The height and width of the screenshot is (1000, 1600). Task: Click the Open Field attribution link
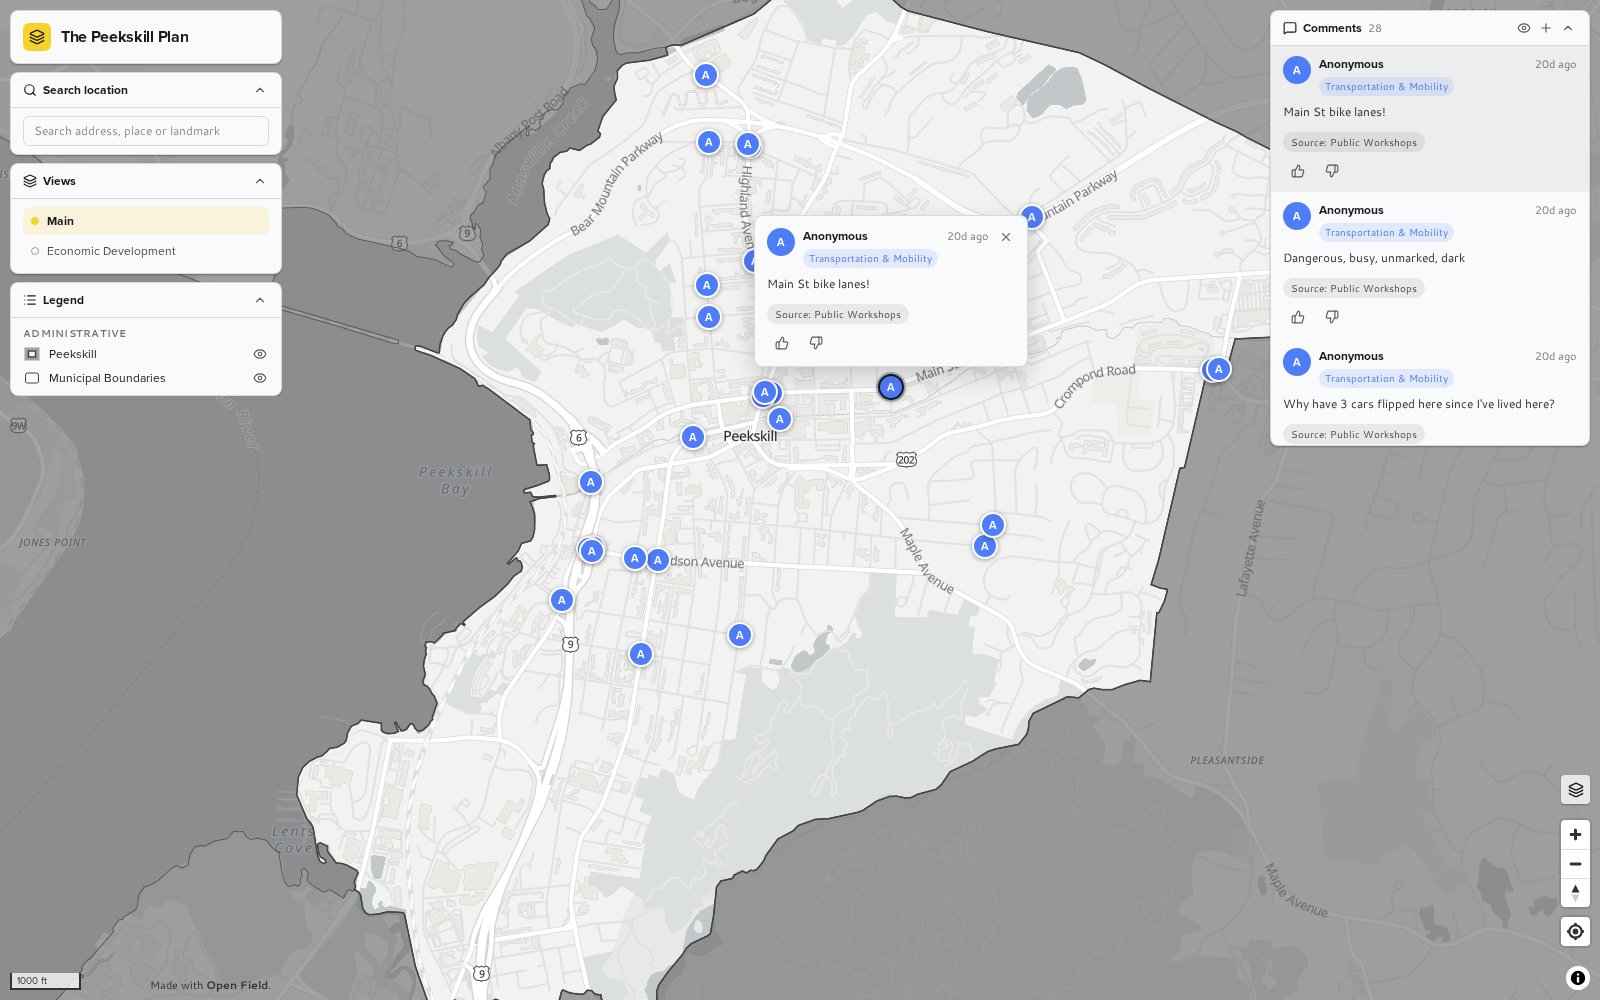tap(238, 985)
